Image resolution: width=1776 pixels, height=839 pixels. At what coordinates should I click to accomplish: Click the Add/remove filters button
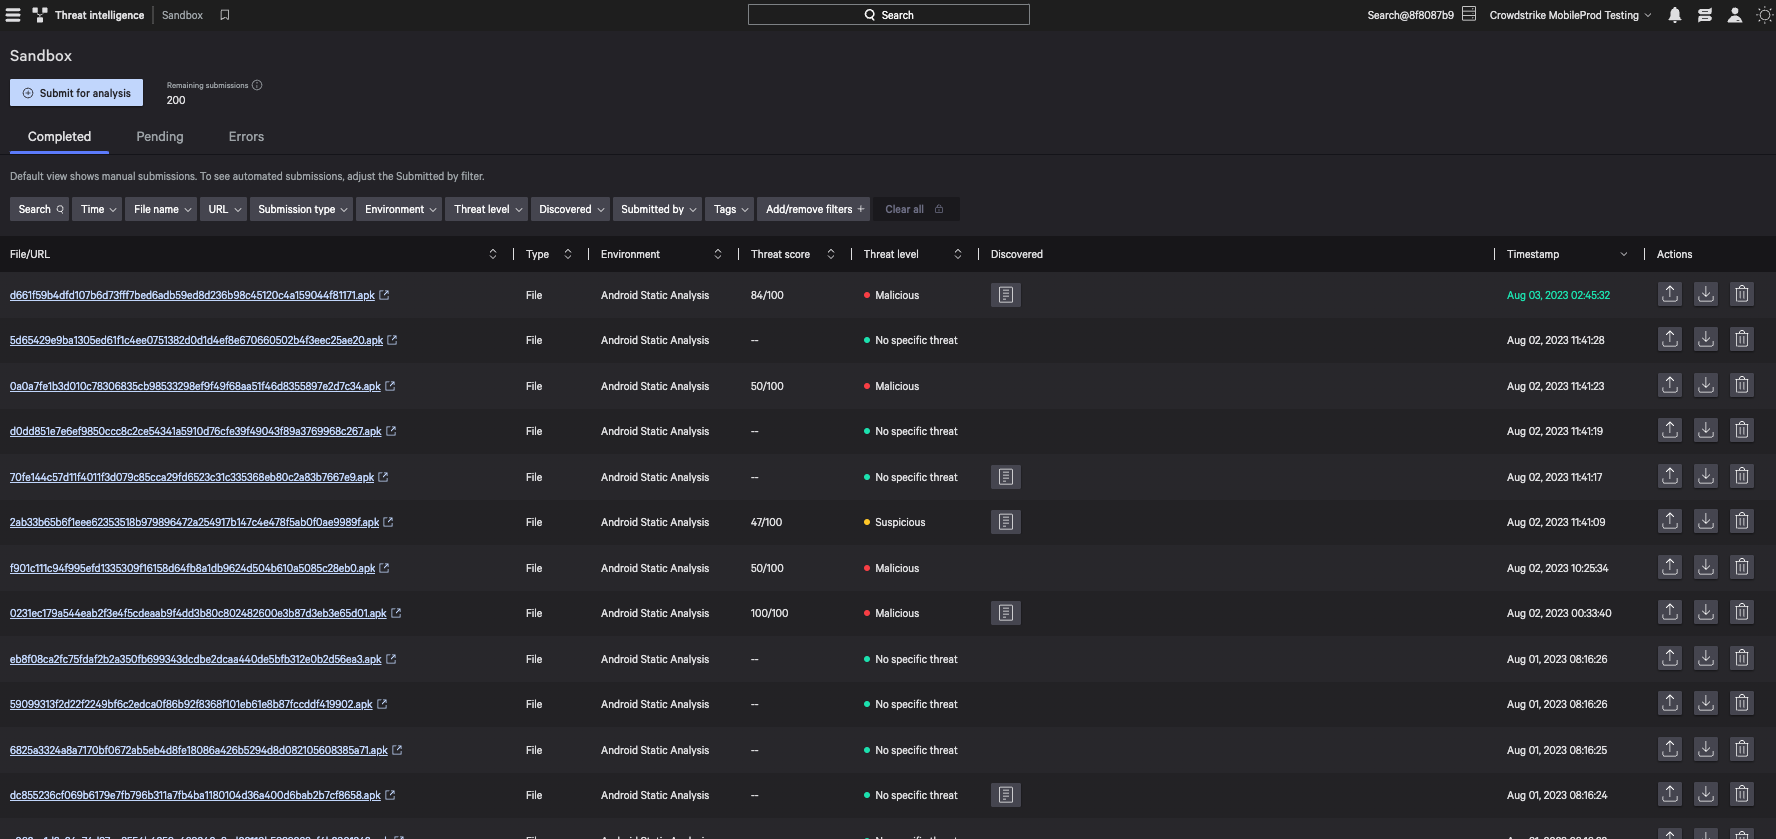[814, 209]
